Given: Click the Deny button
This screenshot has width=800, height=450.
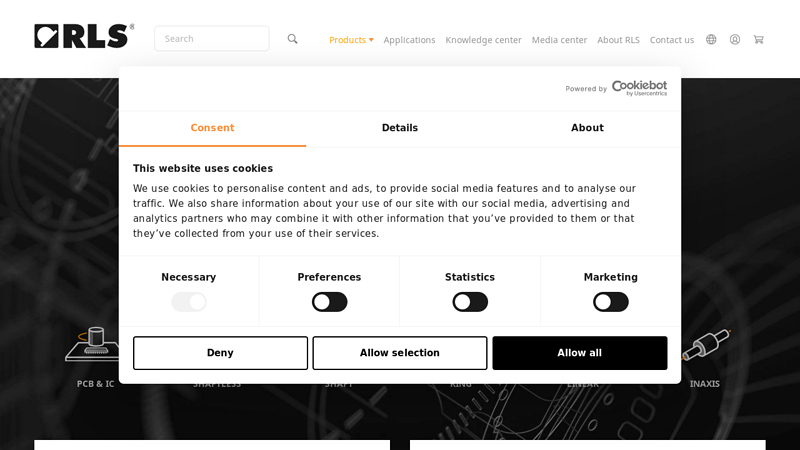Looking at the screenshot, I should [x=220, y=353].
